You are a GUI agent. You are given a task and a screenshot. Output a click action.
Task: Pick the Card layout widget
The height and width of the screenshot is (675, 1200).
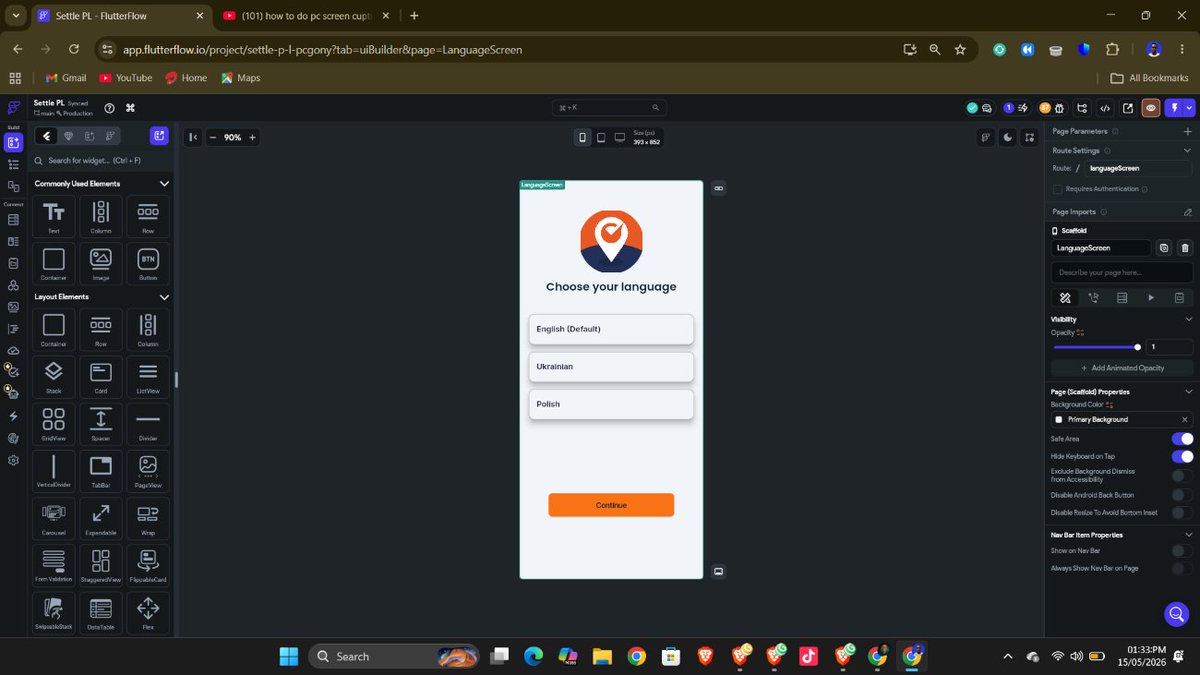coord(101,377)
